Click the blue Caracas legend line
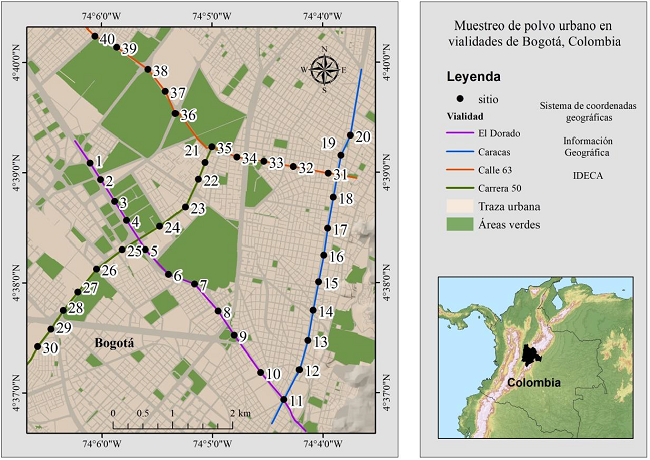Screen dimensions: 650x460 click(459, 151)
